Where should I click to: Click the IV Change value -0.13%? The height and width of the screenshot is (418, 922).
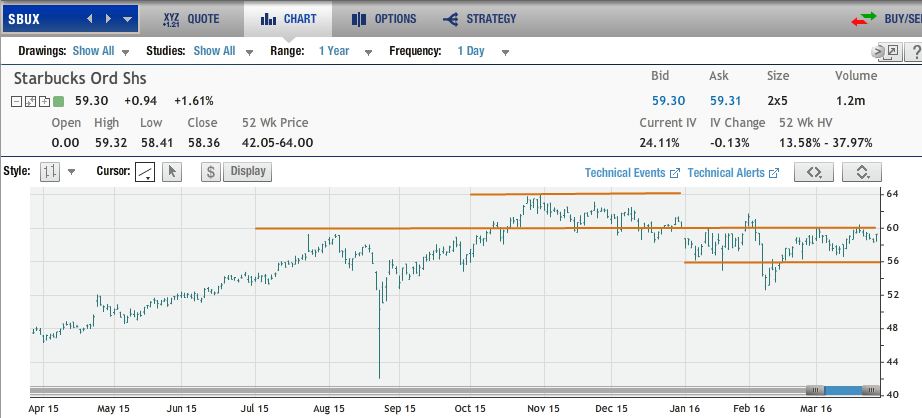[730, 143]
